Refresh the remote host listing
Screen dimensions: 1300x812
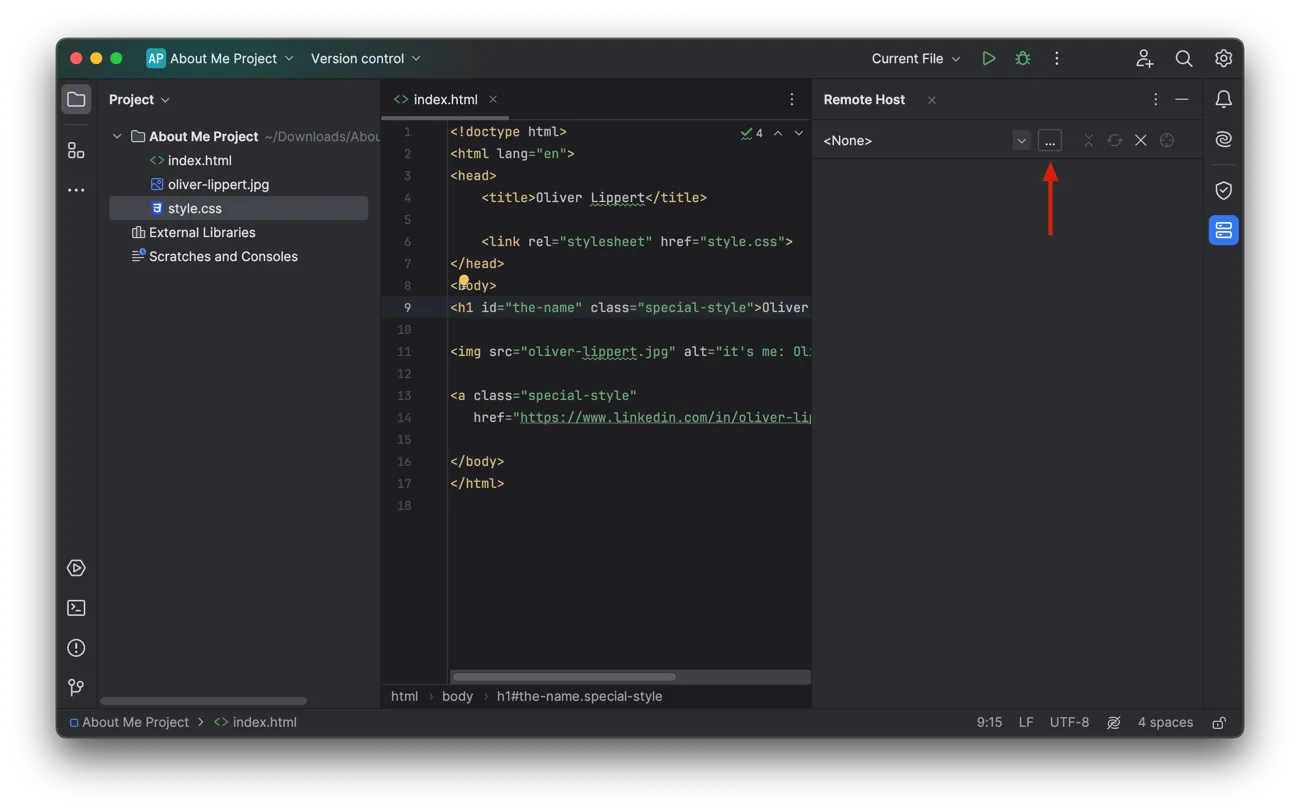click(1114, 140)
